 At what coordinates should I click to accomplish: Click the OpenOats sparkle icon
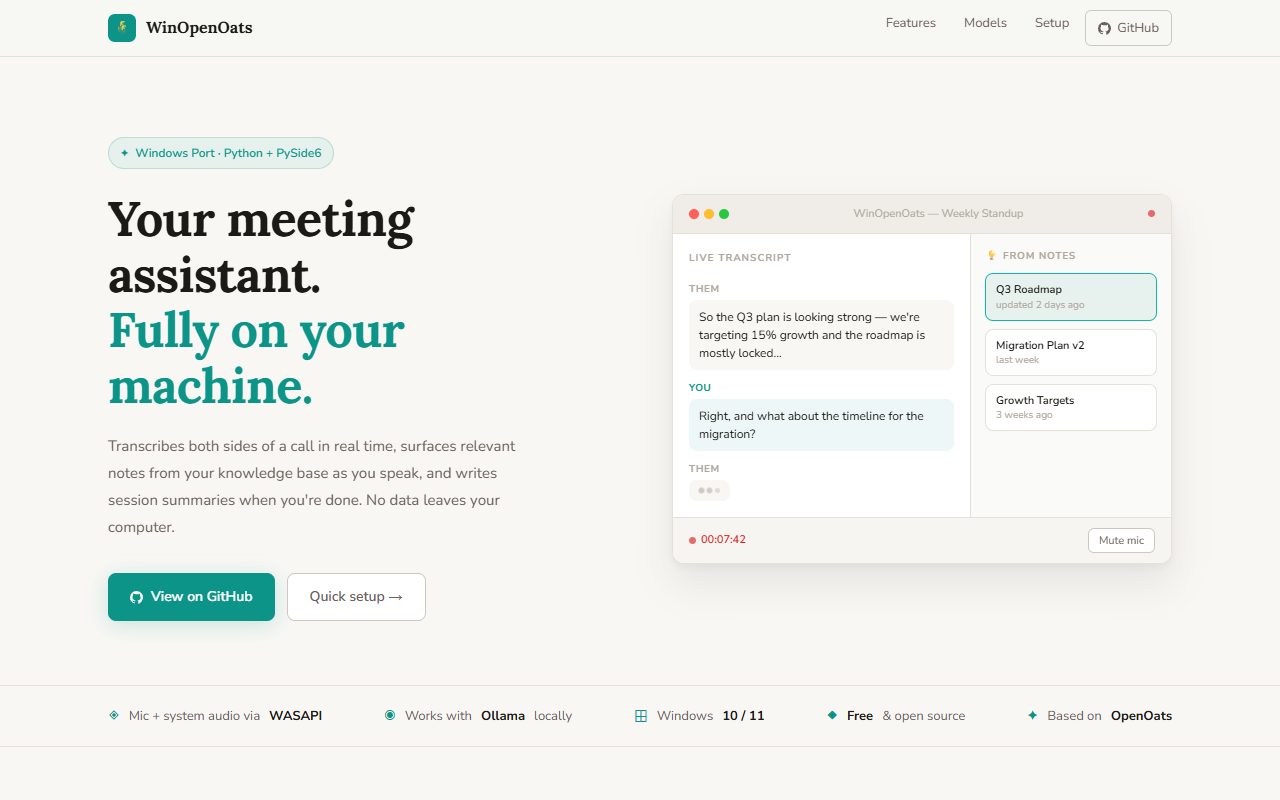click(1033, 716)
